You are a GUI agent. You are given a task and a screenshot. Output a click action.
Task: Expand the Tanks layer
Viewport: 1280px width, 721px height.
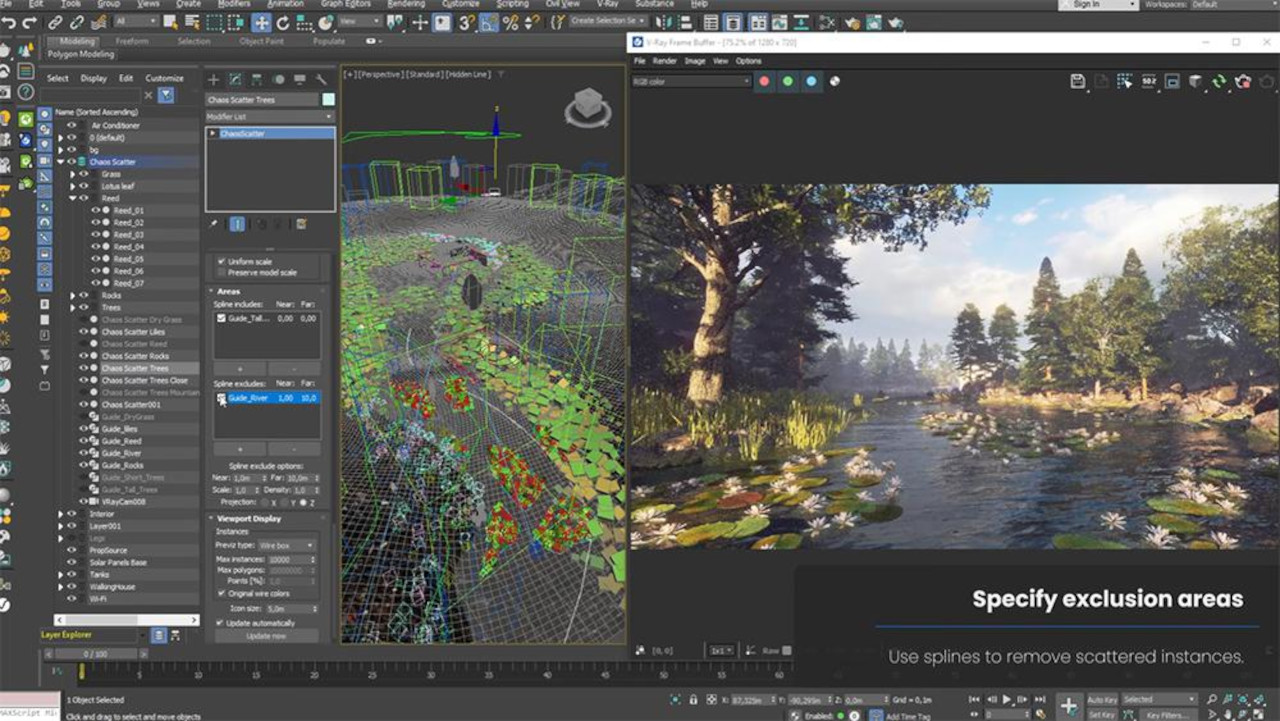point(60,574)
